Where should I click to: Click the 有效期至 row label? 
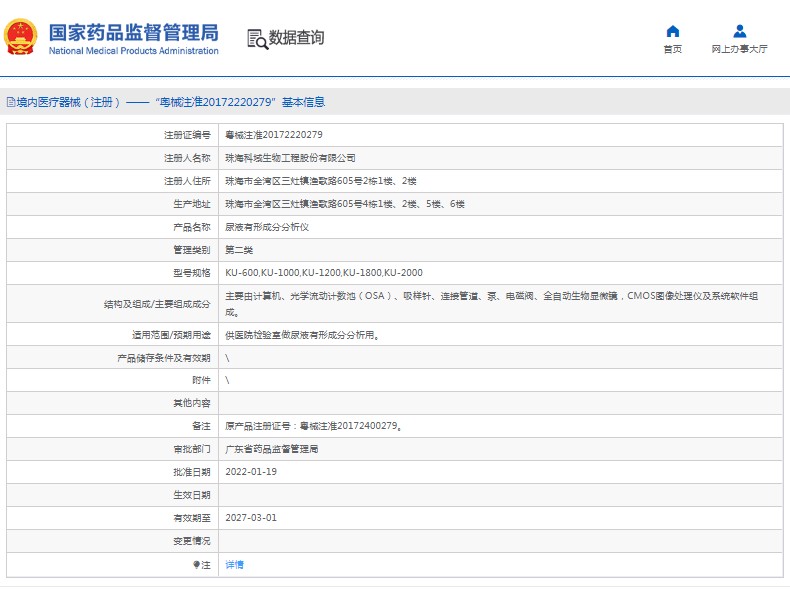point(191,518)
